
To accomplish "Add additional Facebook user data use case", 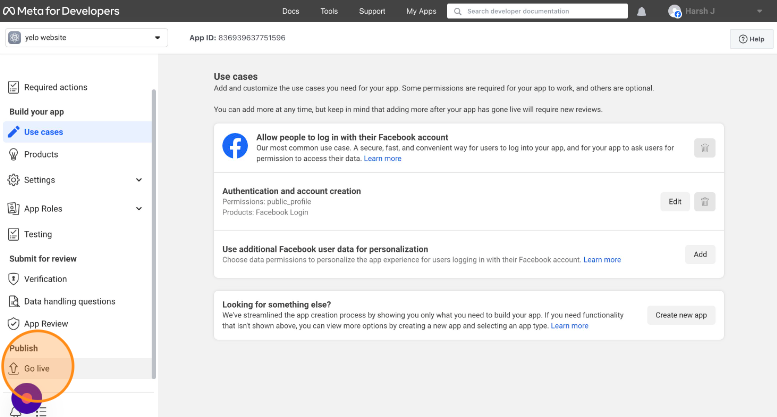I will [x=700, y=255].
